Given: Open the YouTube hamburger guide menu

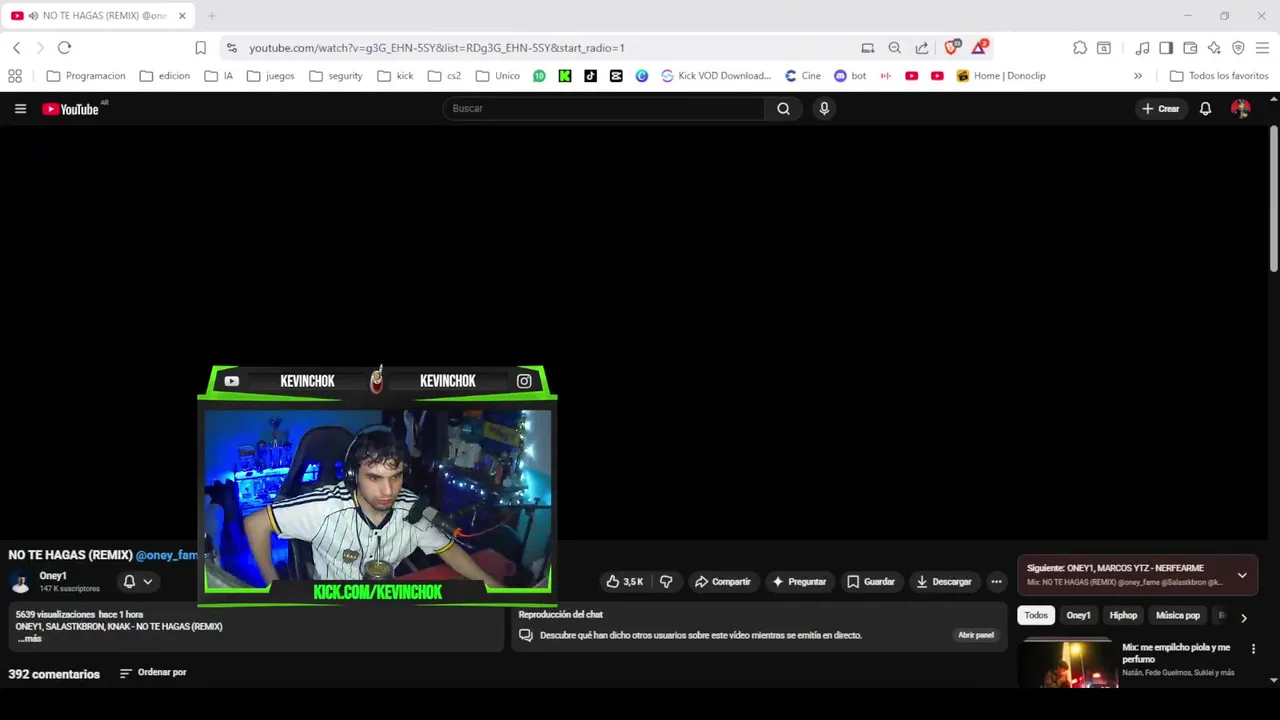Looking at the screenshot, I should point(20,108).
